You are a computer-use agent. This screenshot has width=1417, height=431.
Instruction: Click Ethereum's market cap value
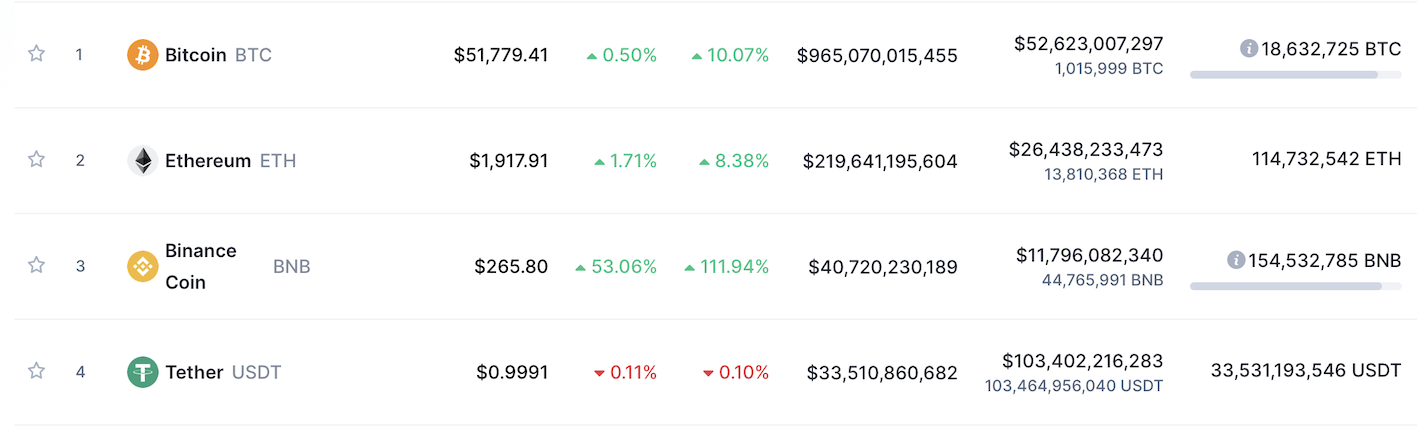(880, 161)
